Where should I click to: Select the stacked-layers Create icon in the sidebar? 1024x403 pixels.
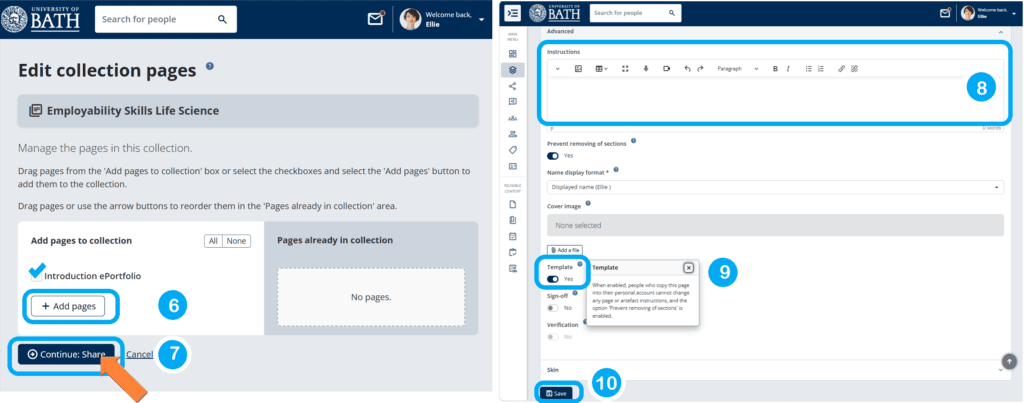(513, 70)
